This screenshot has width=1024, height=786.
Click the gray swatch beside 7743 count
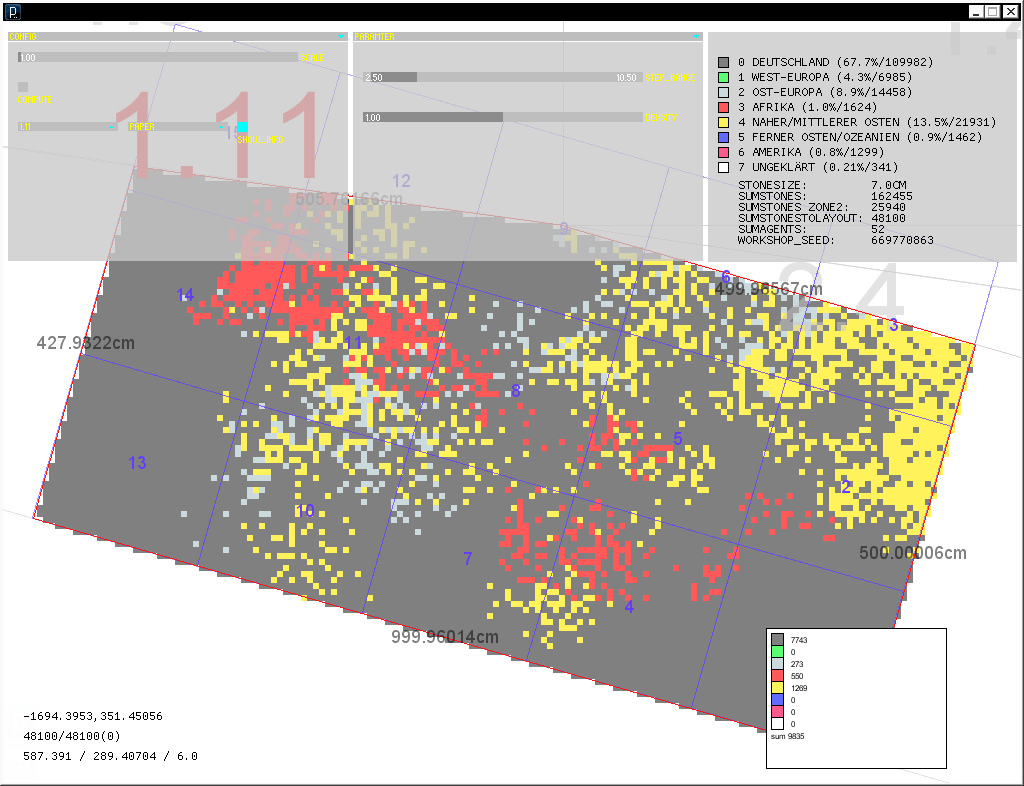point(779,638)
